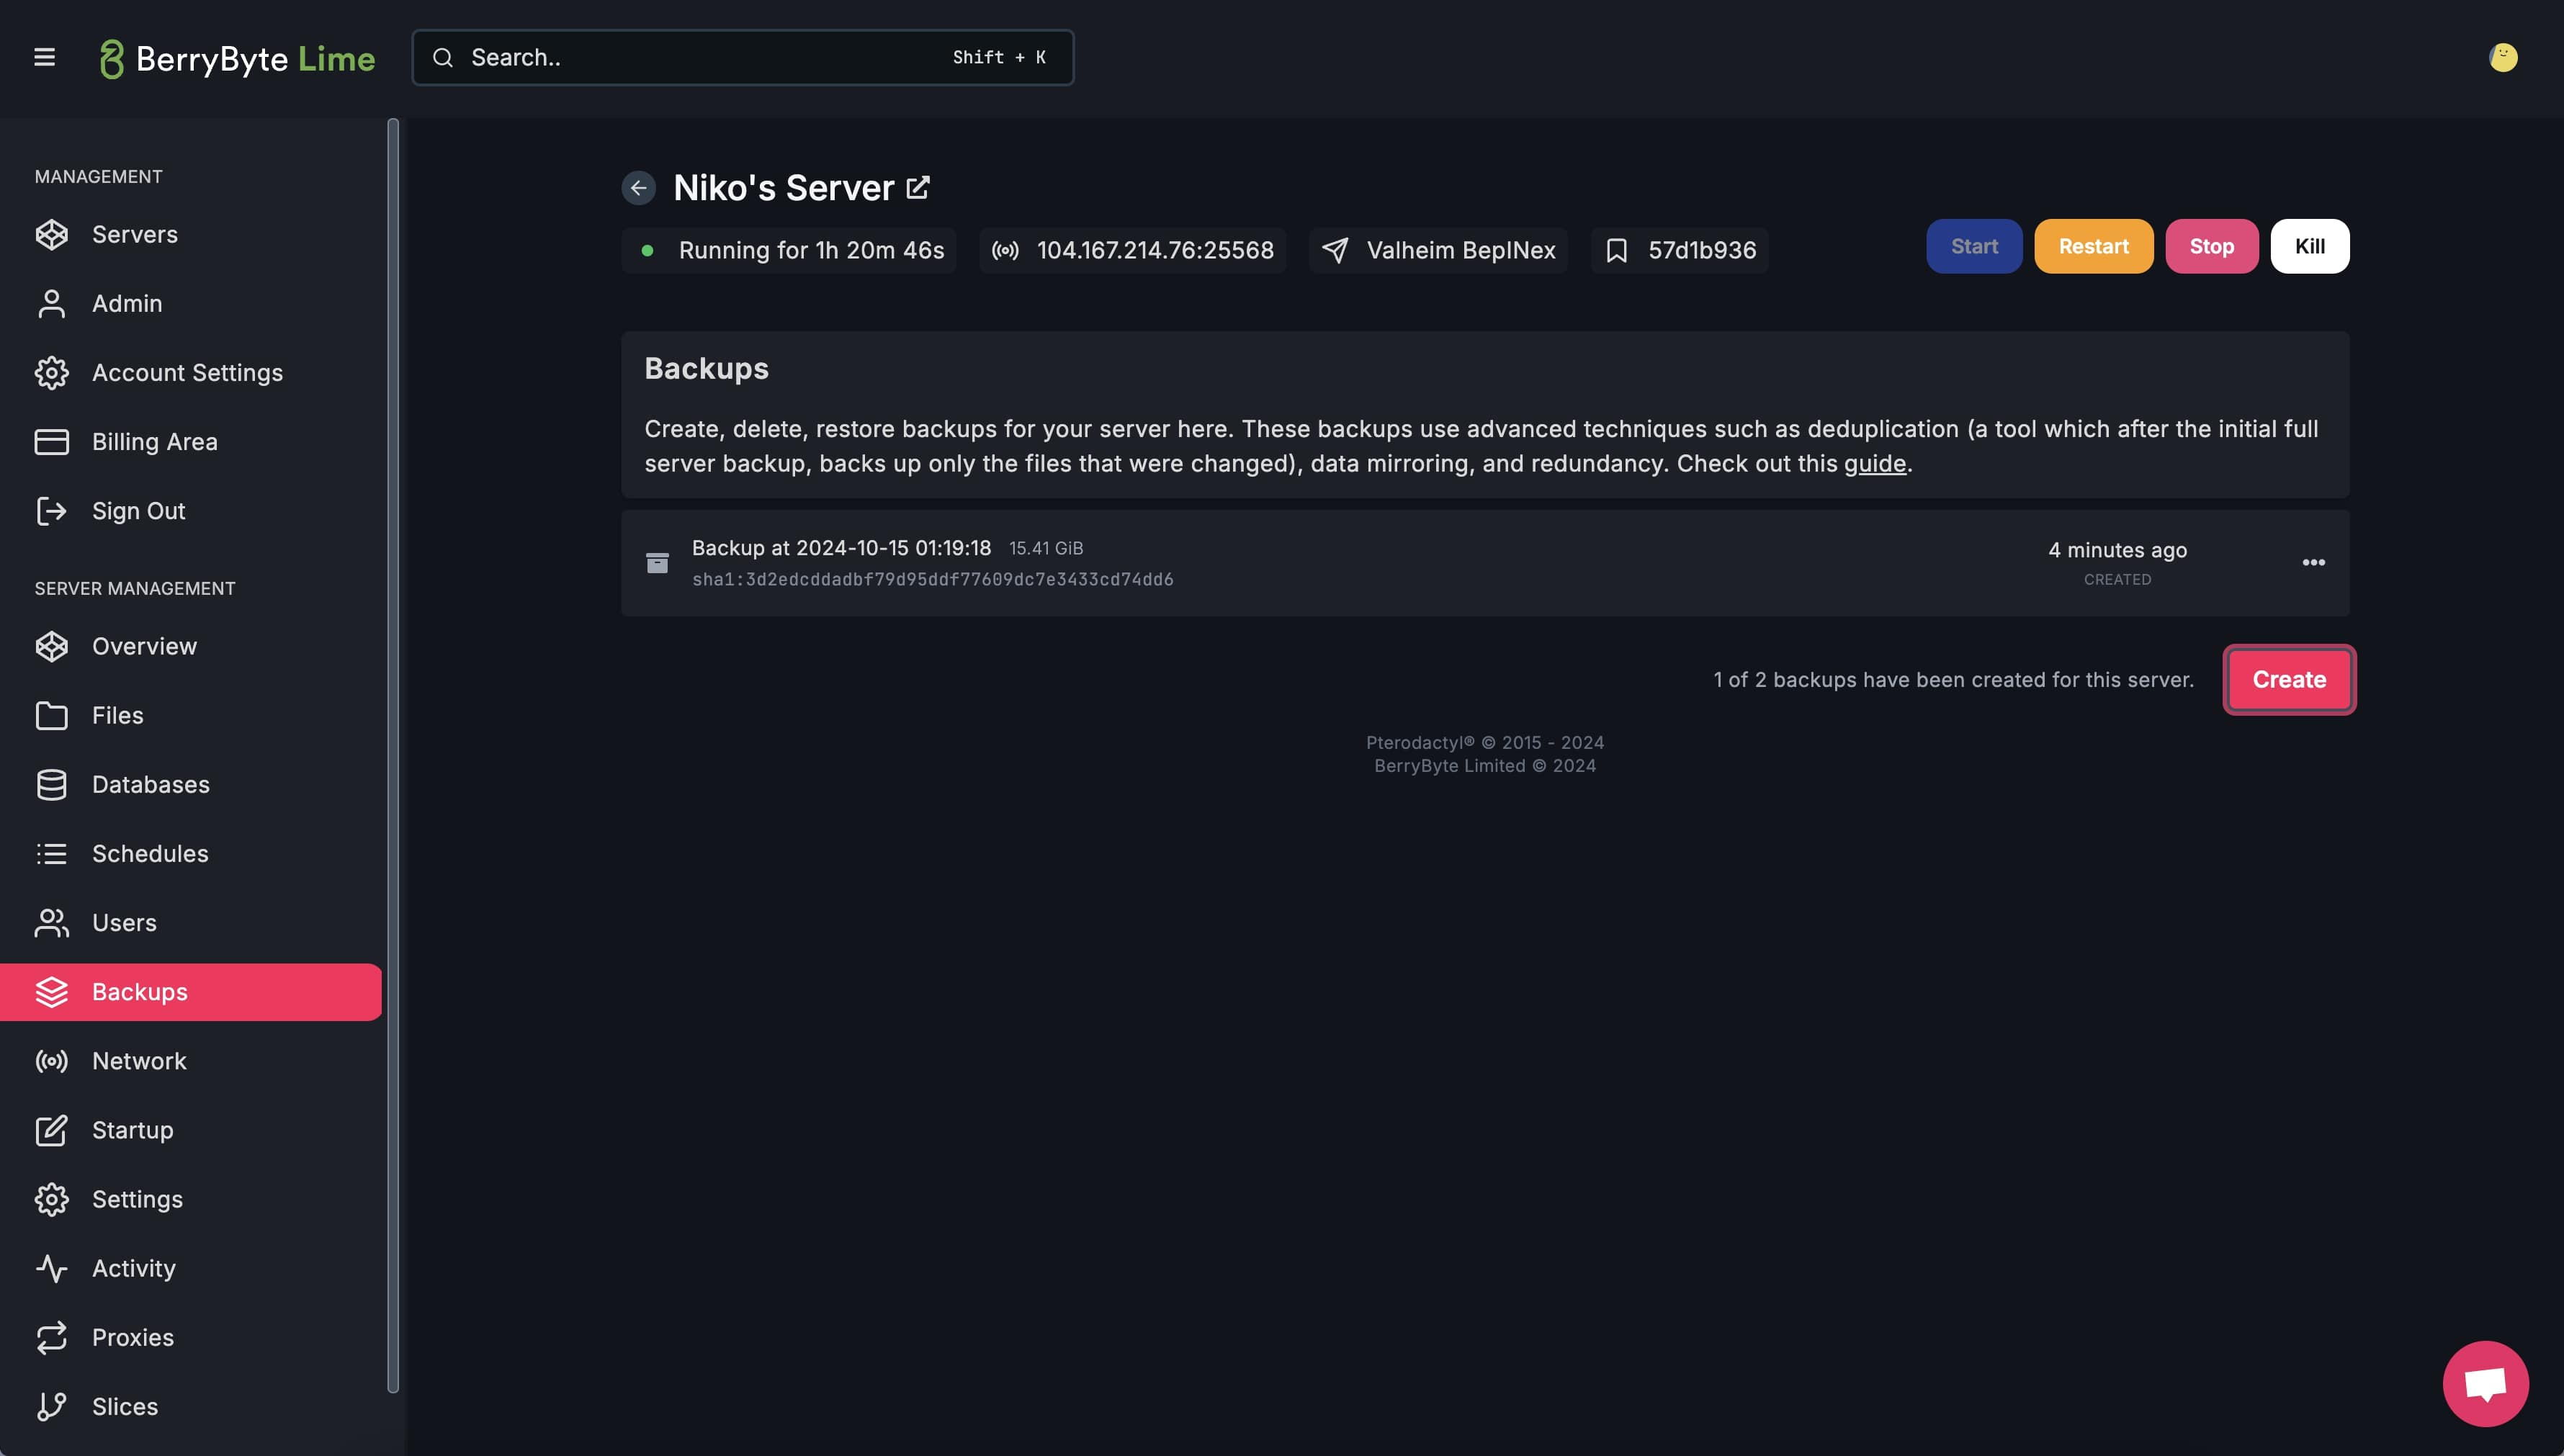Click the bookmark icon by server ID 57d1b936

click(x=1616, y=250)
